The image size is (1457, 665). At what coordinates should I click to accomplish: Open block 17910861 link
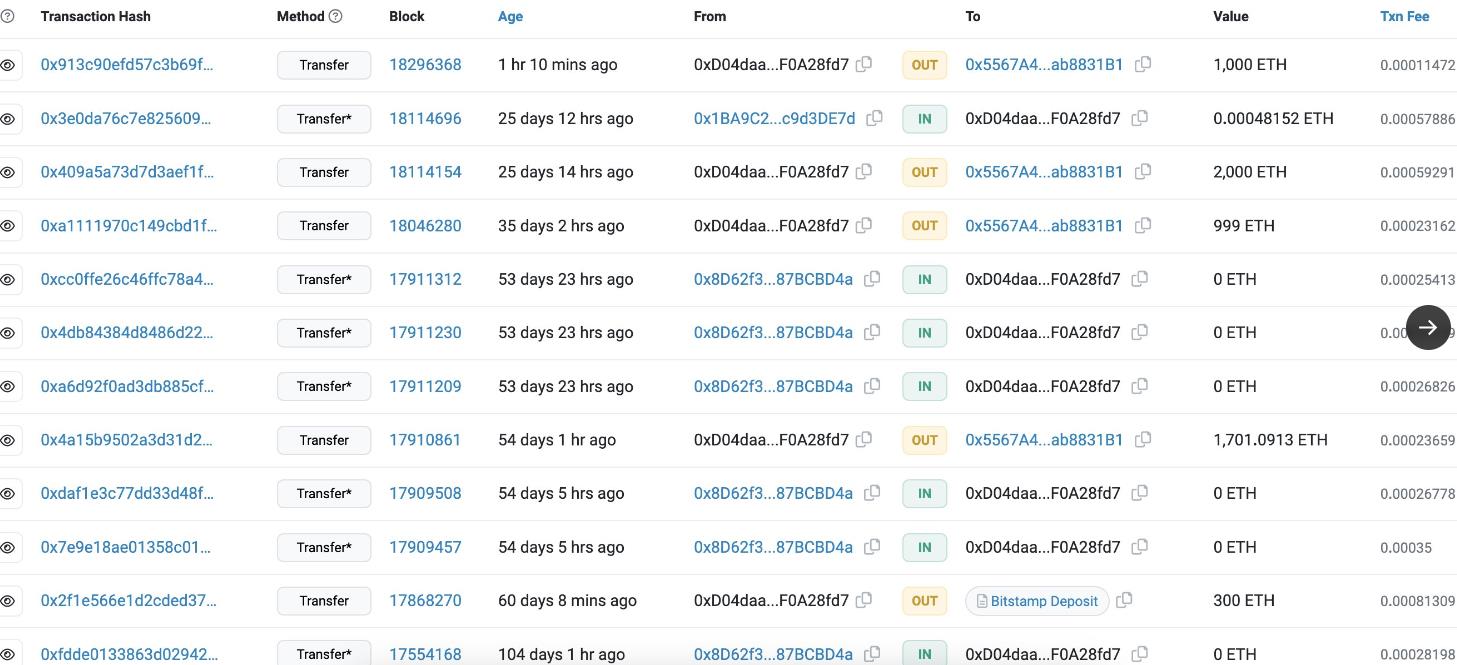coord(425,439)
